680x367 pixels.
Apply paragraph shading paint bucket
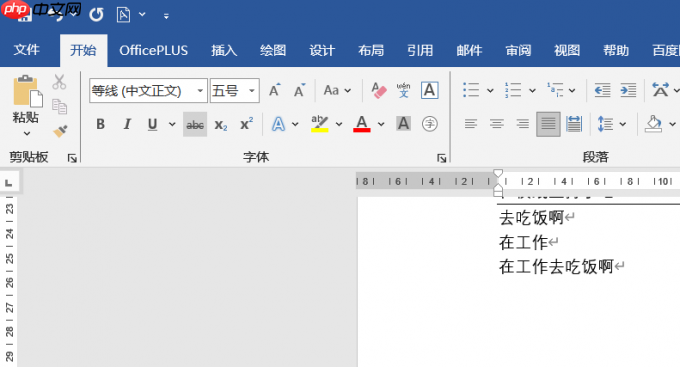(653, 124)
